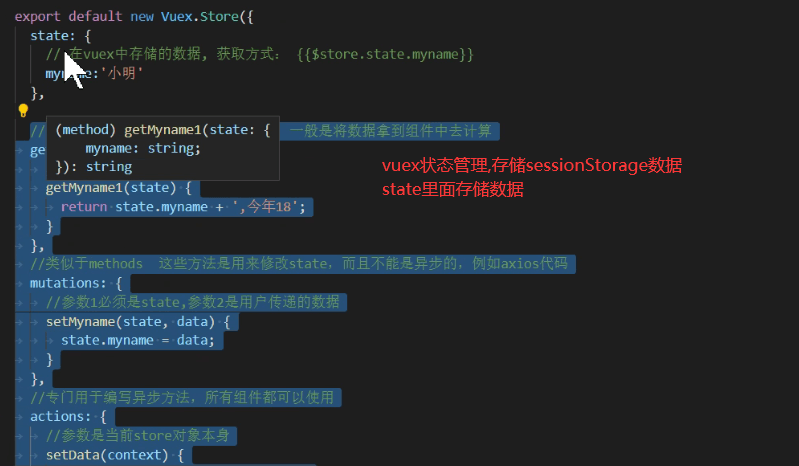799x466 pixels.
Task: Click the comment about methods and axios
Action: [x=299, y=264]
